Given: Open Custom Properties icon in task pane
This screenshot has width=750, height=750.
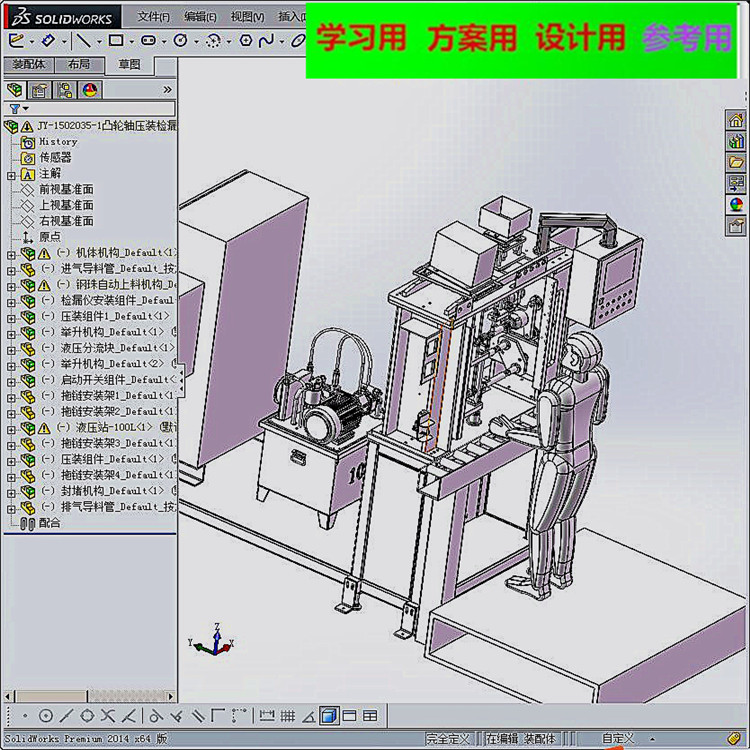Looking at the screenshot, I should [736, 225].
